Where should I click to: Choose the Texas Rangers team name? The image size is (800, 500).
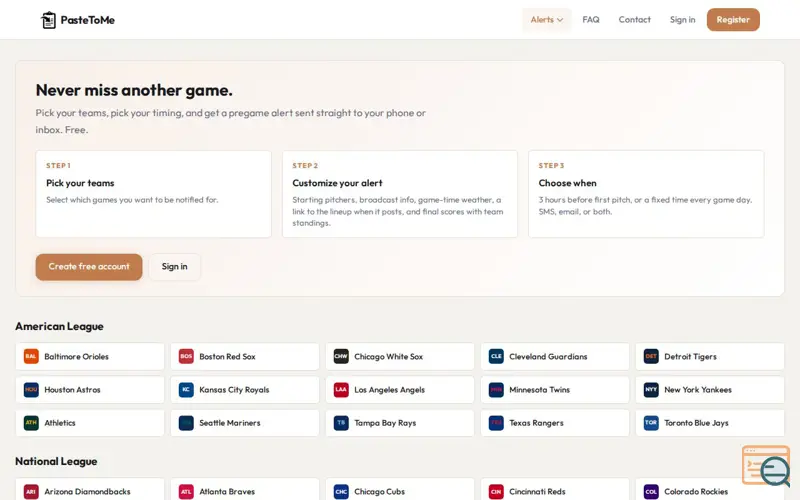[x=537, y=423]
